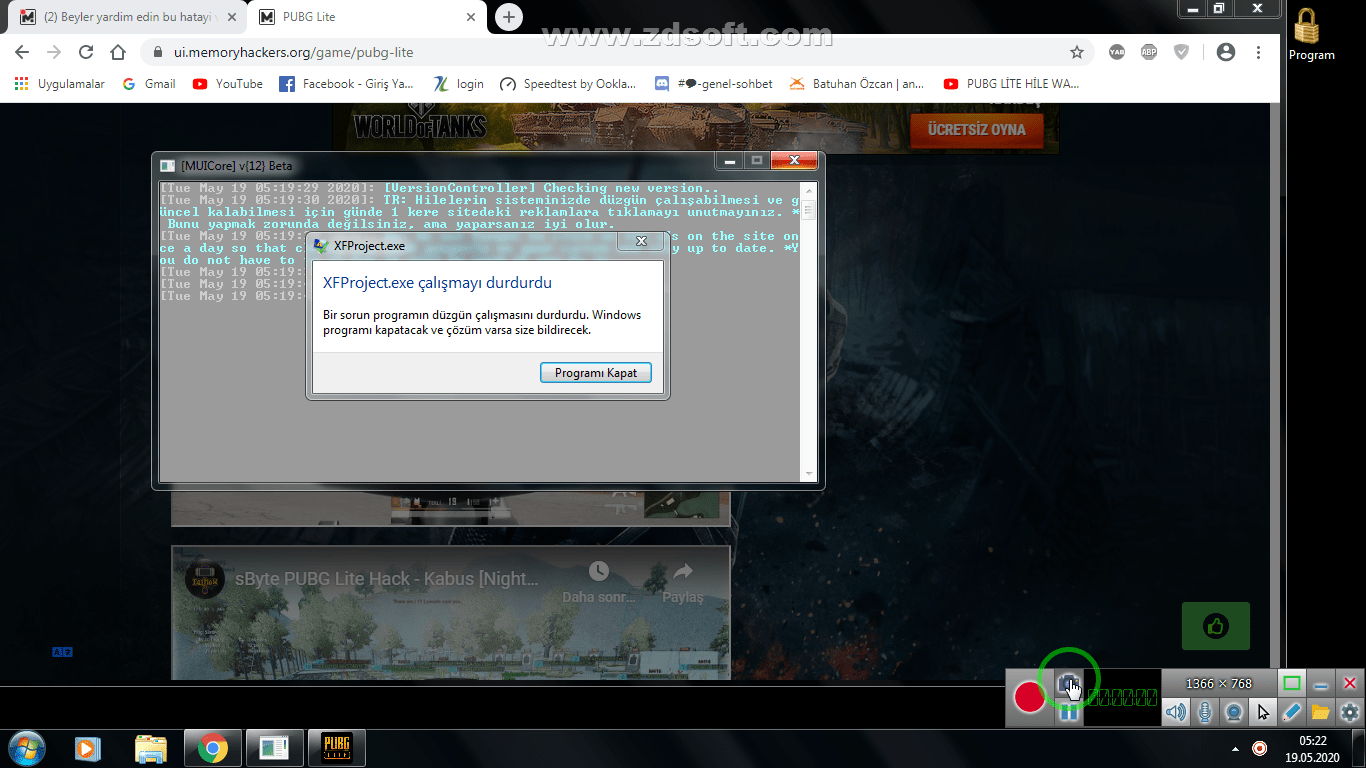Open the video channel avatar
This screenshot has width=1366, height=768.
click(204, 581)
